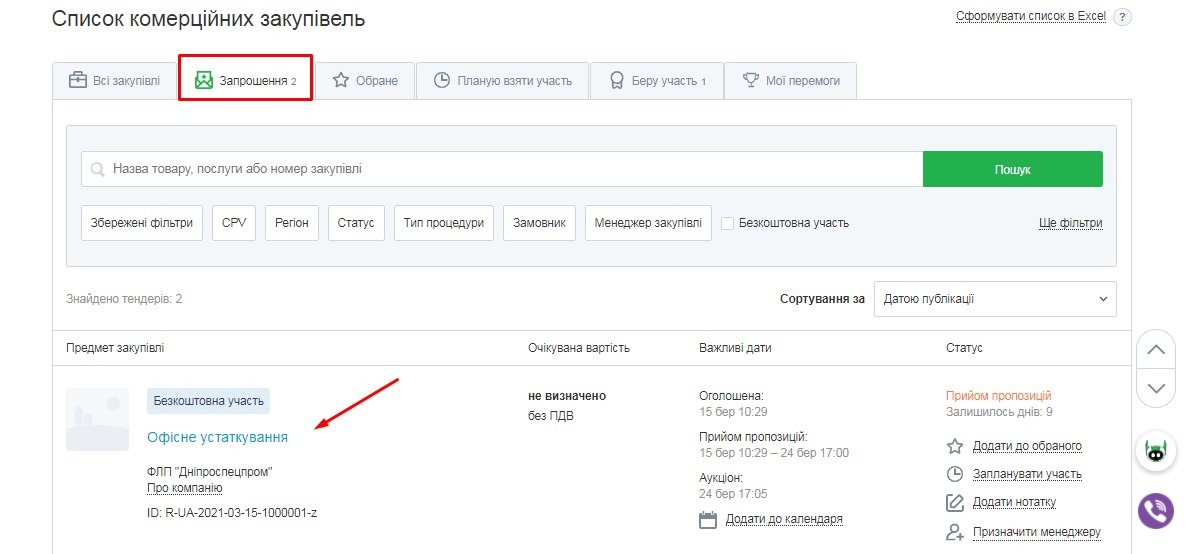Click the scroll down arrow button
Screen dimensions: 1200x554
click(1156, 388)
